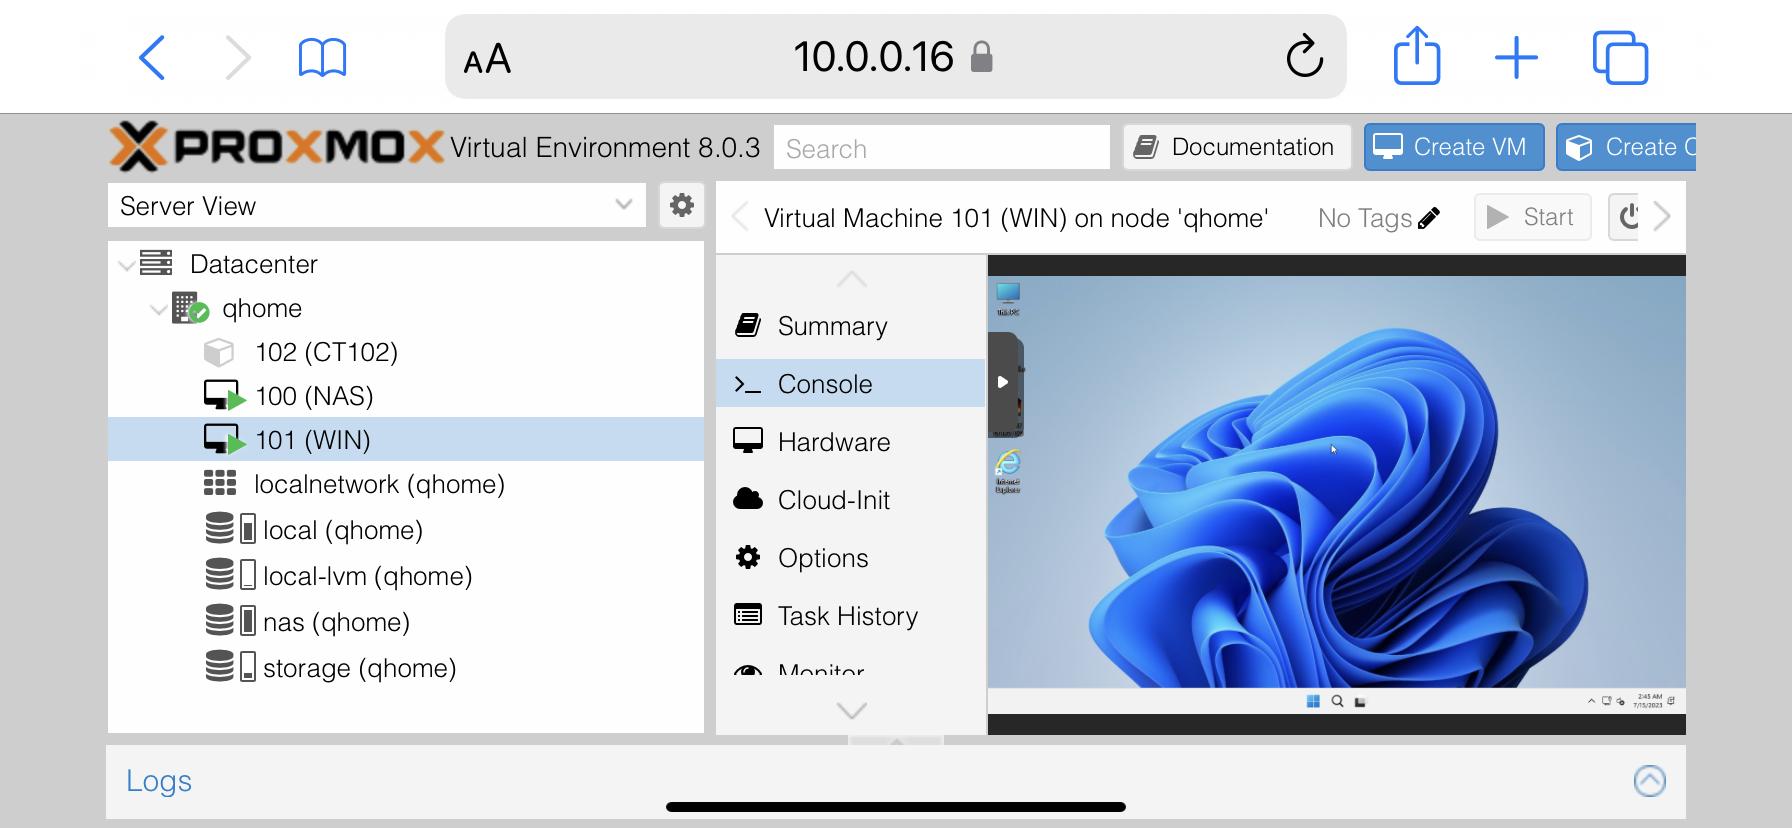Click the 100 (NAS) running monitor icon
This screenshot has width=1792, height=828.
tap(224, 396)
